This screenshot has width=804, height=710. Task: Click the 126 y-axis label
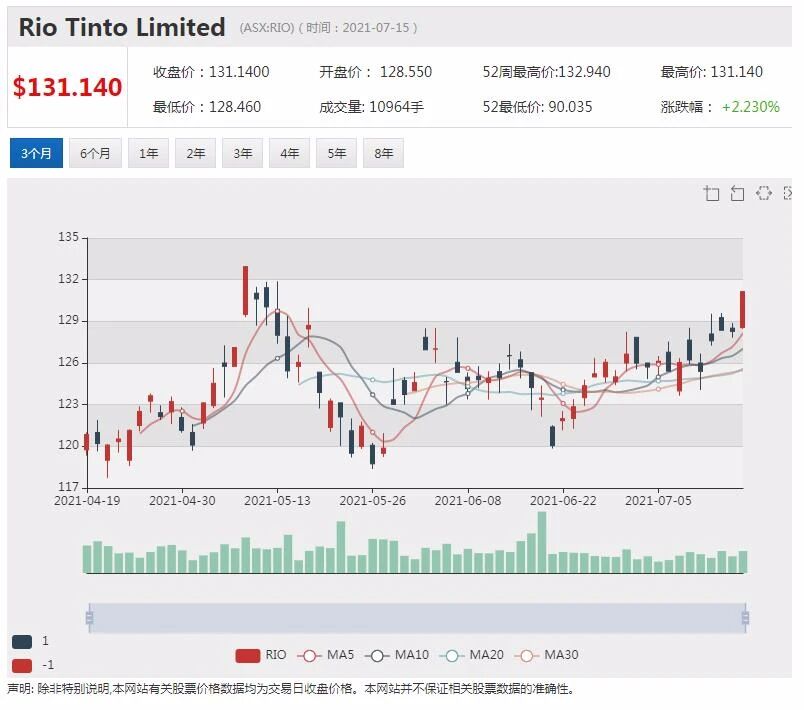pos(68,362)
